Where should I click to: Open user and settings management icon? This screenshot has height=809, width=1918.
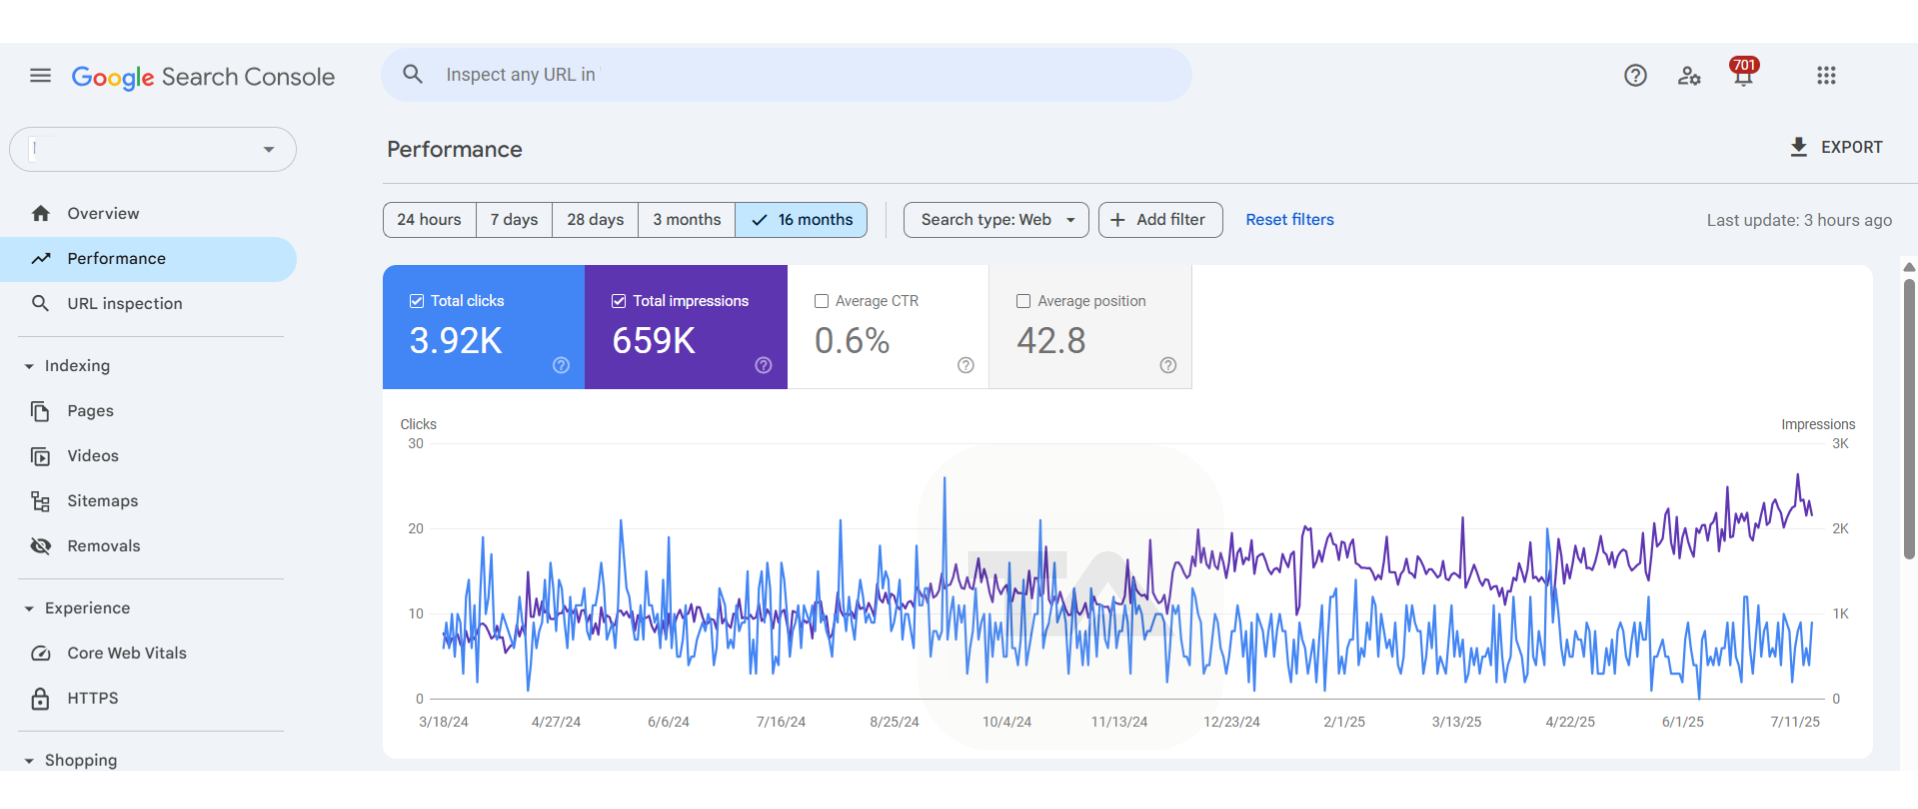pos(1689,75)
